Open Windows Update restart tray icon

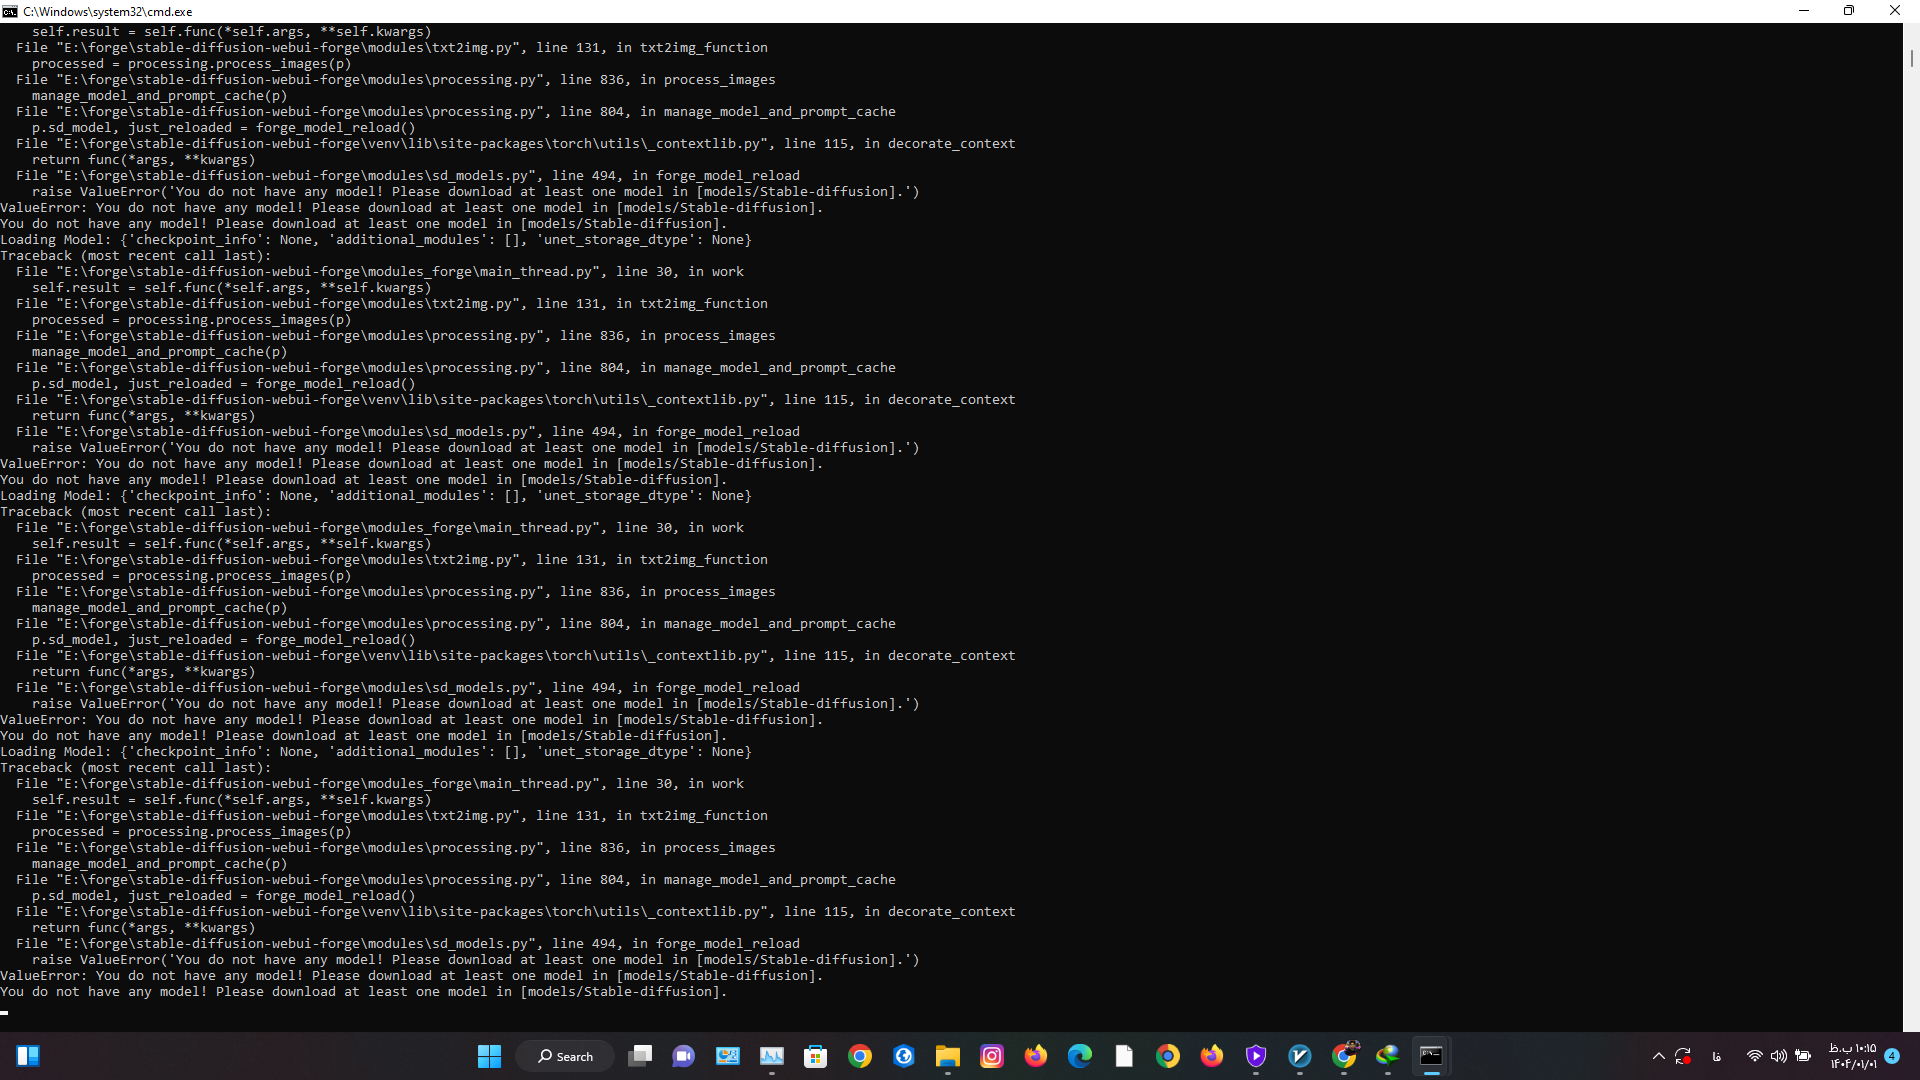pos(1683,1056)
